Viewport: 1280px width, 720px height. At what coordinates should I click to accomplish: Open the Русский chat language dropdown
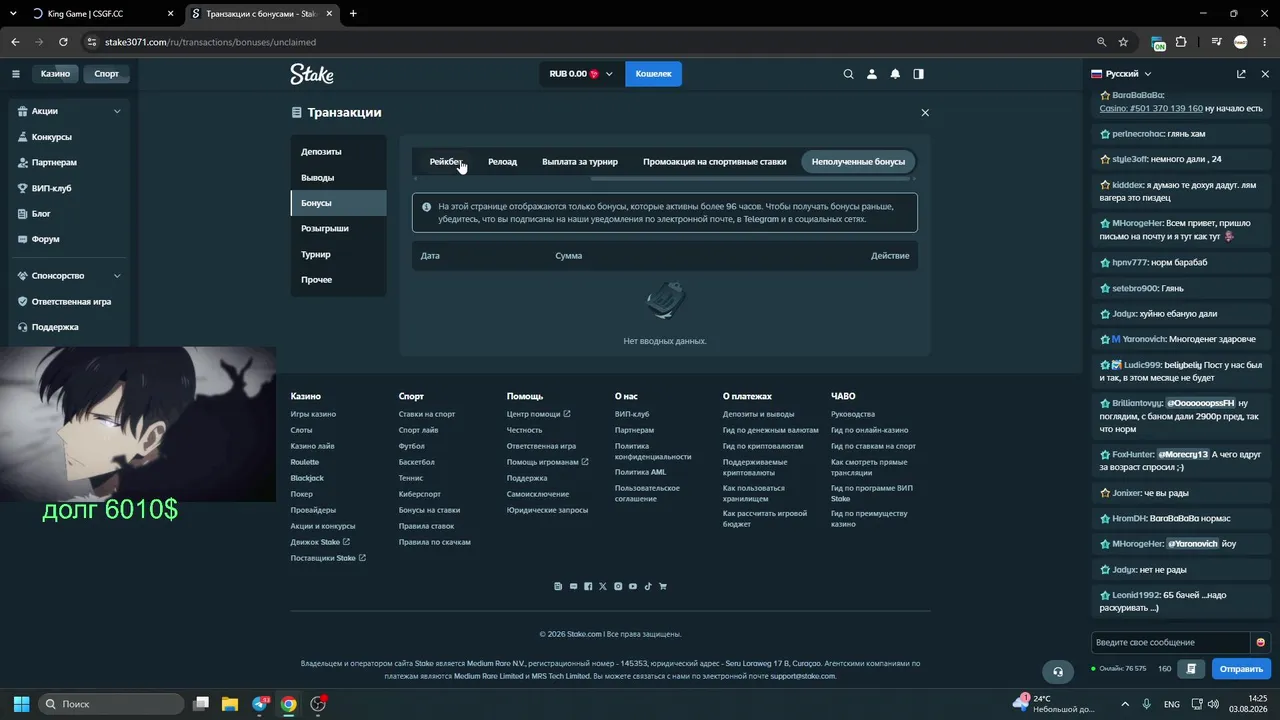click(1121, 74)
